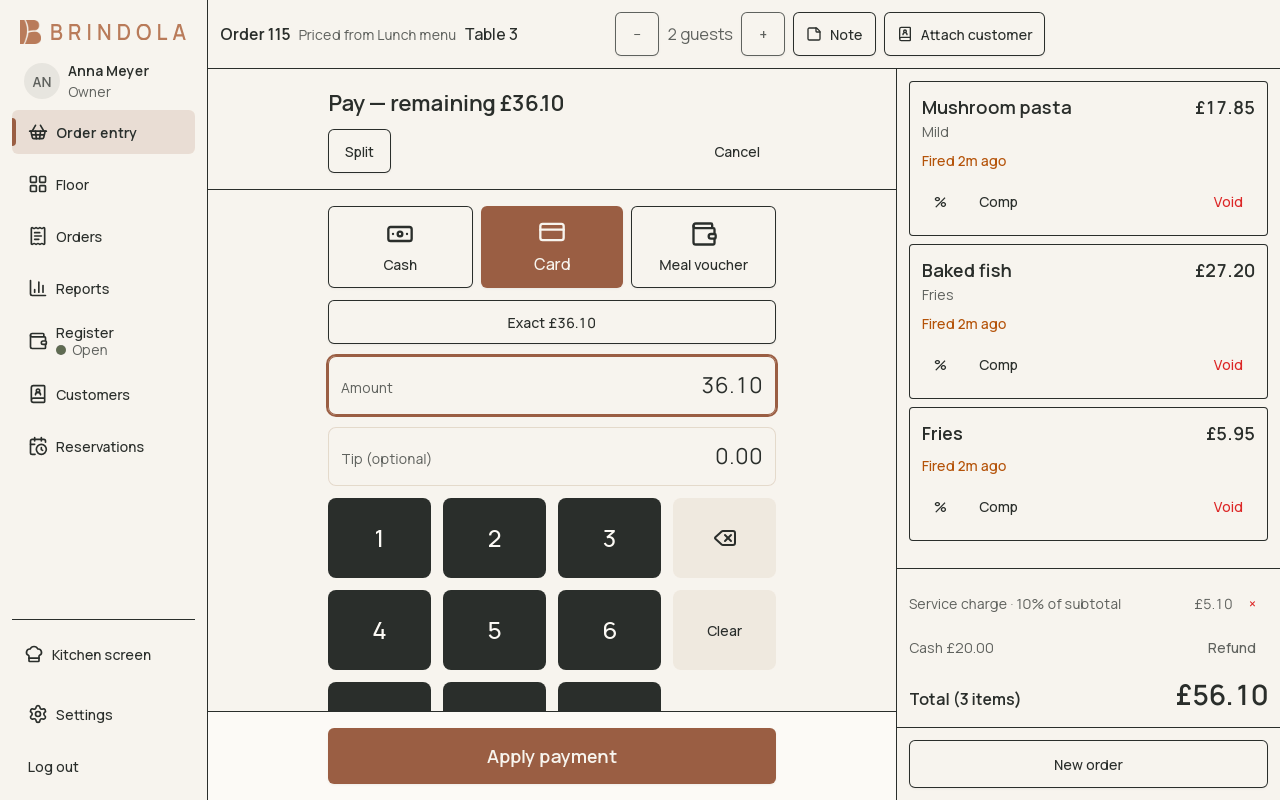Open Order entry in sidebar
1280x800 pixels.
[x=103, y=132]
